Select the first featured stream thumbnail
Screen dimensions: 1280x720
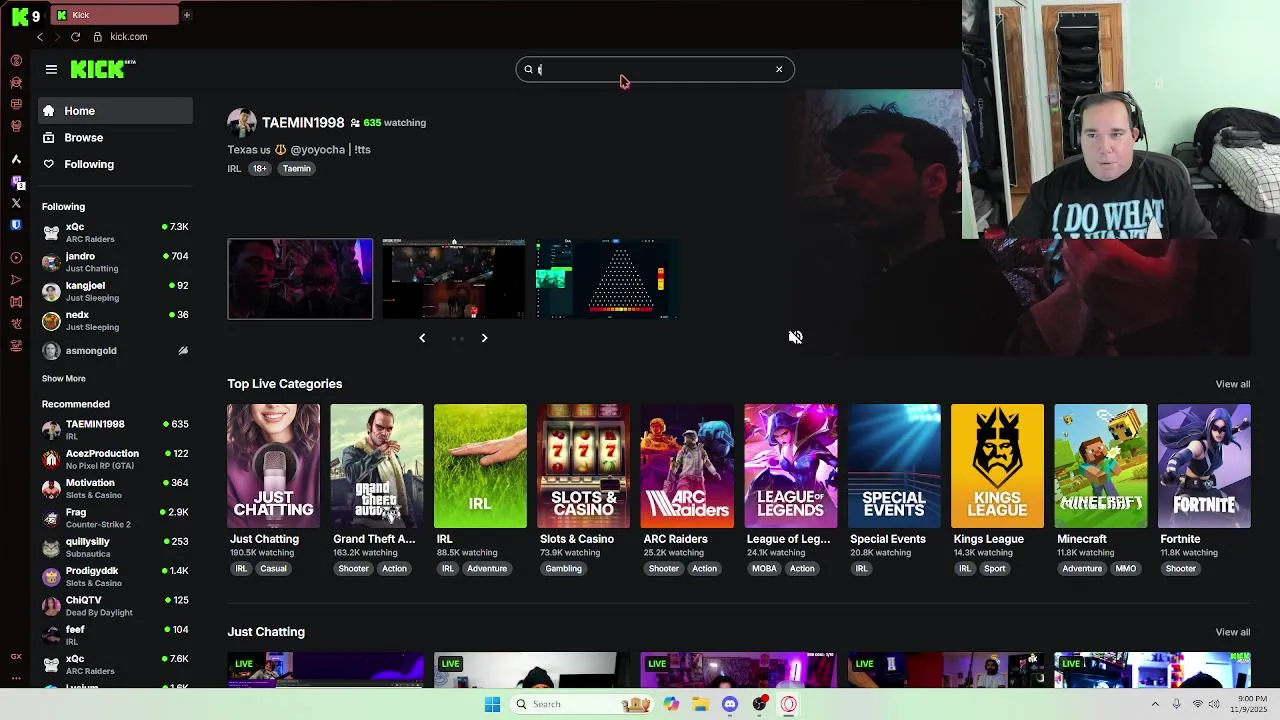(300, 279)
